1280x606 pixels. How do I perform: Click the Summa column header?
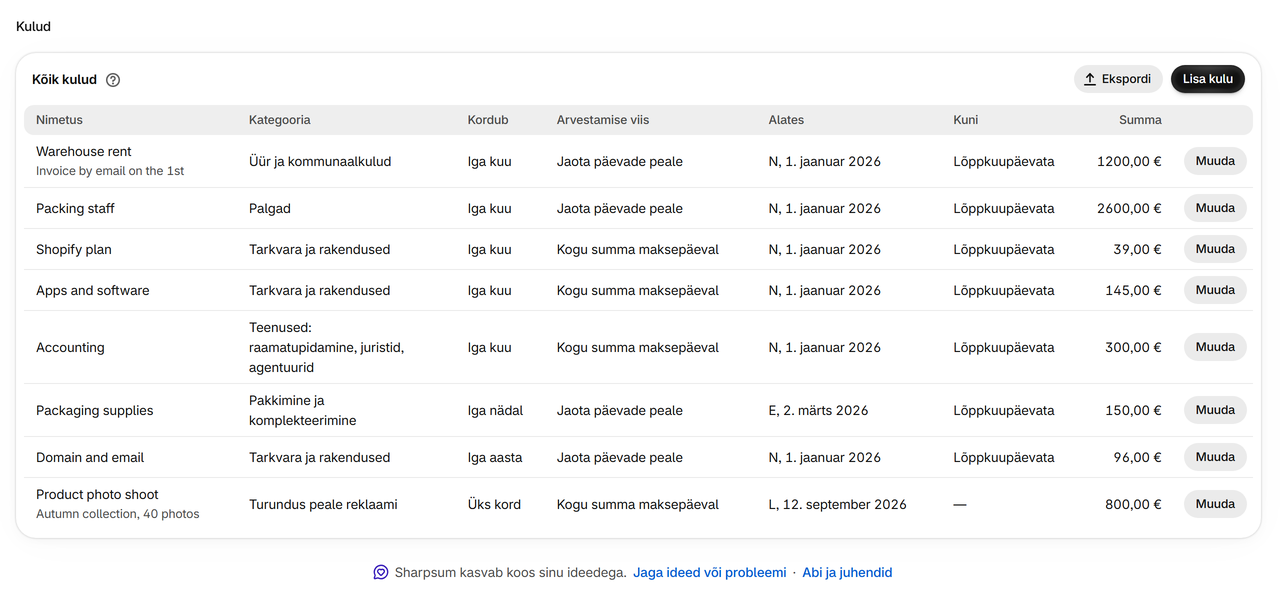[1140, 120]
